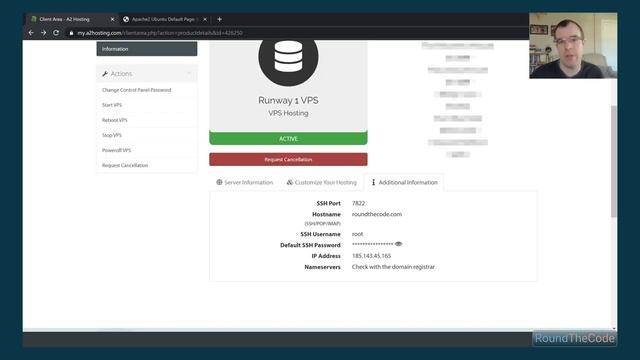This screenshot has height=360, width=640.
Task: Open a new browser tab with plus icon
Action: 220,19
